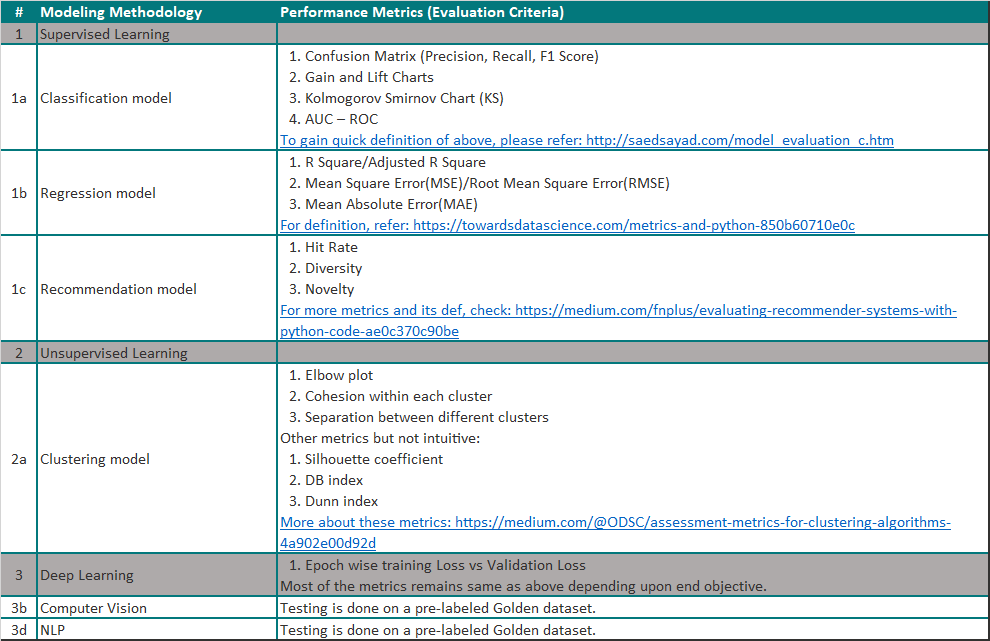Select the Classification model cell
This screenshot has height=641, width=990.
point(106,98)
